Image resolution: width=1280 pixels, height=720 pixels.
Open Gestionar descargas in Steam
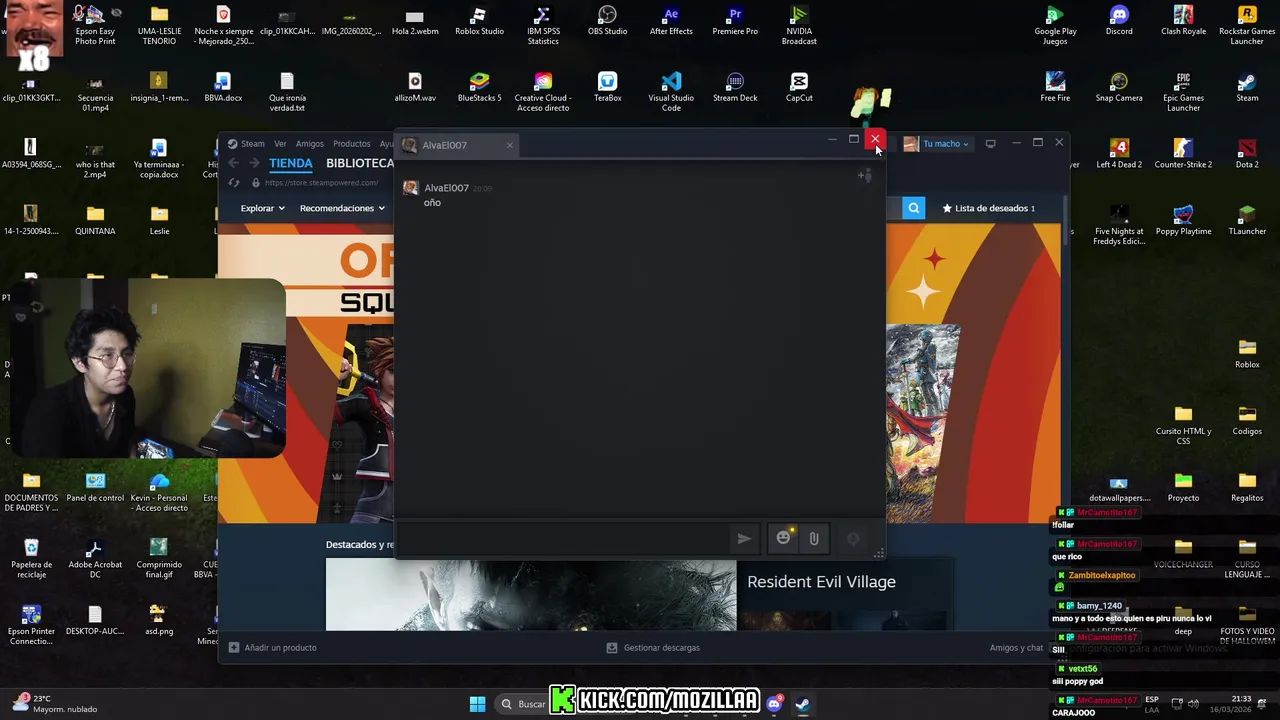click(653, 648)
